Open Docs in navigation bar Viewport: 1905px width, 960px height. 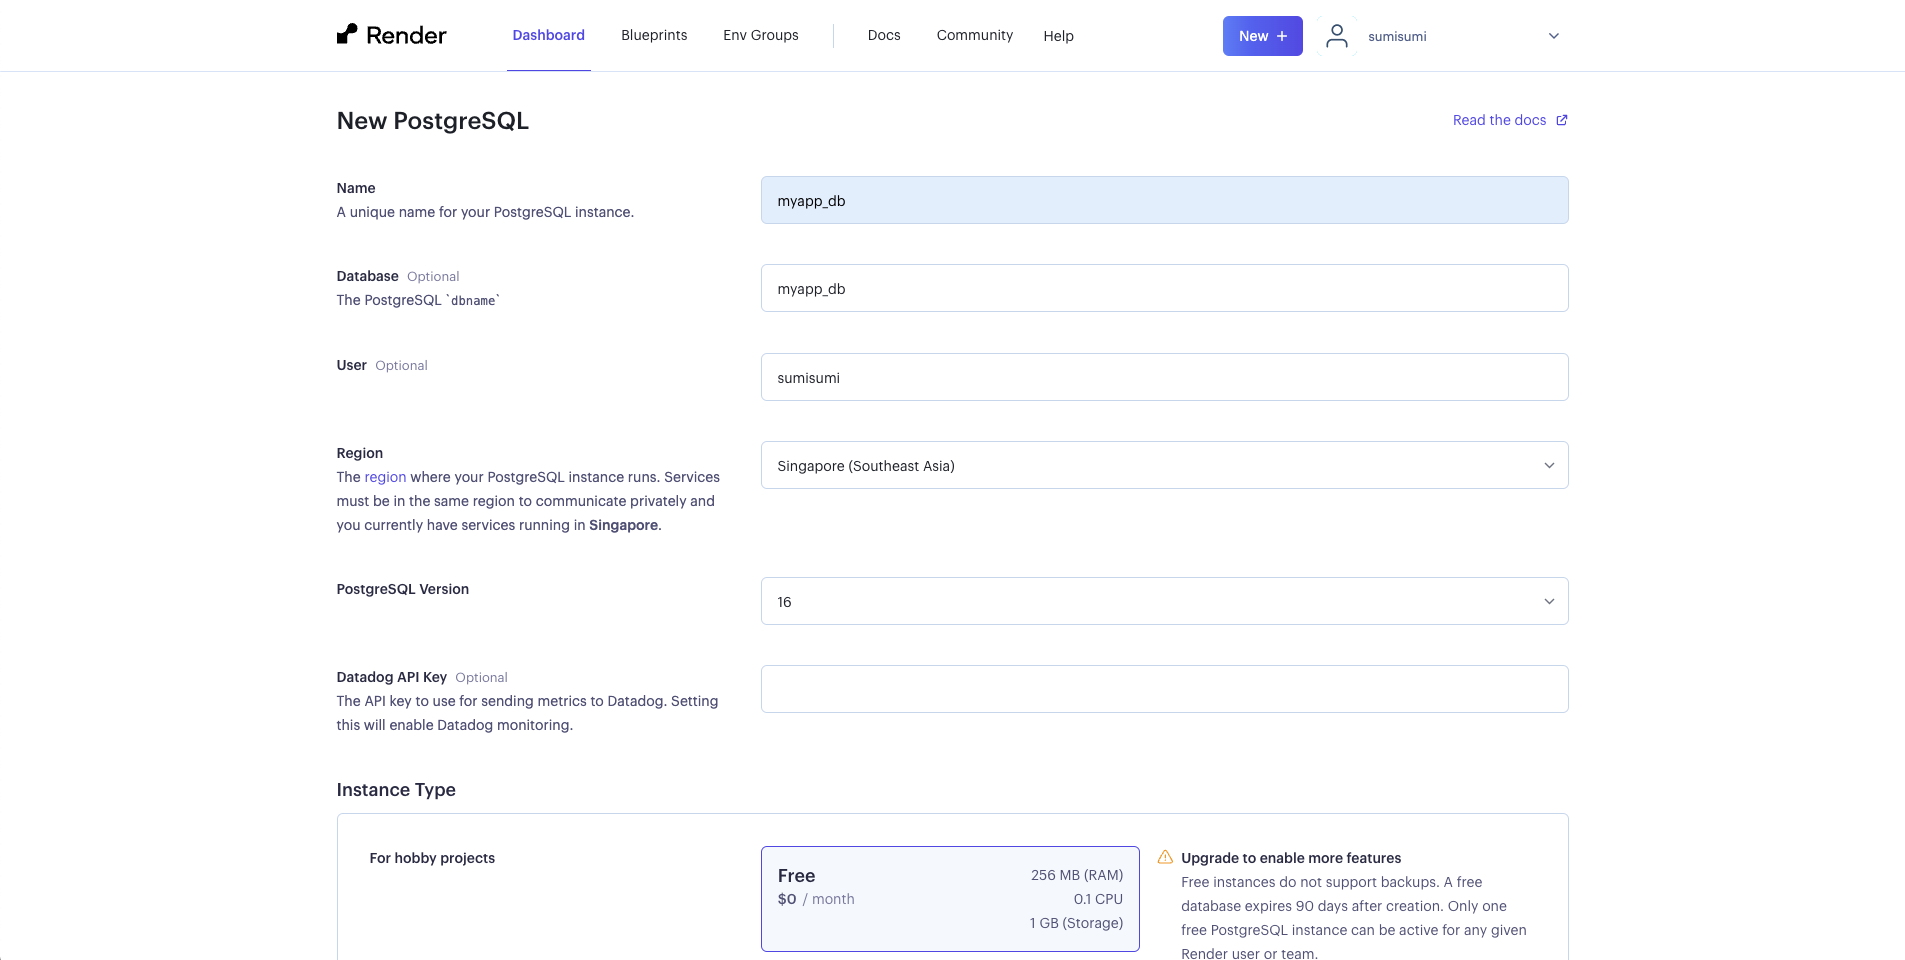click(x=884, y=35)
